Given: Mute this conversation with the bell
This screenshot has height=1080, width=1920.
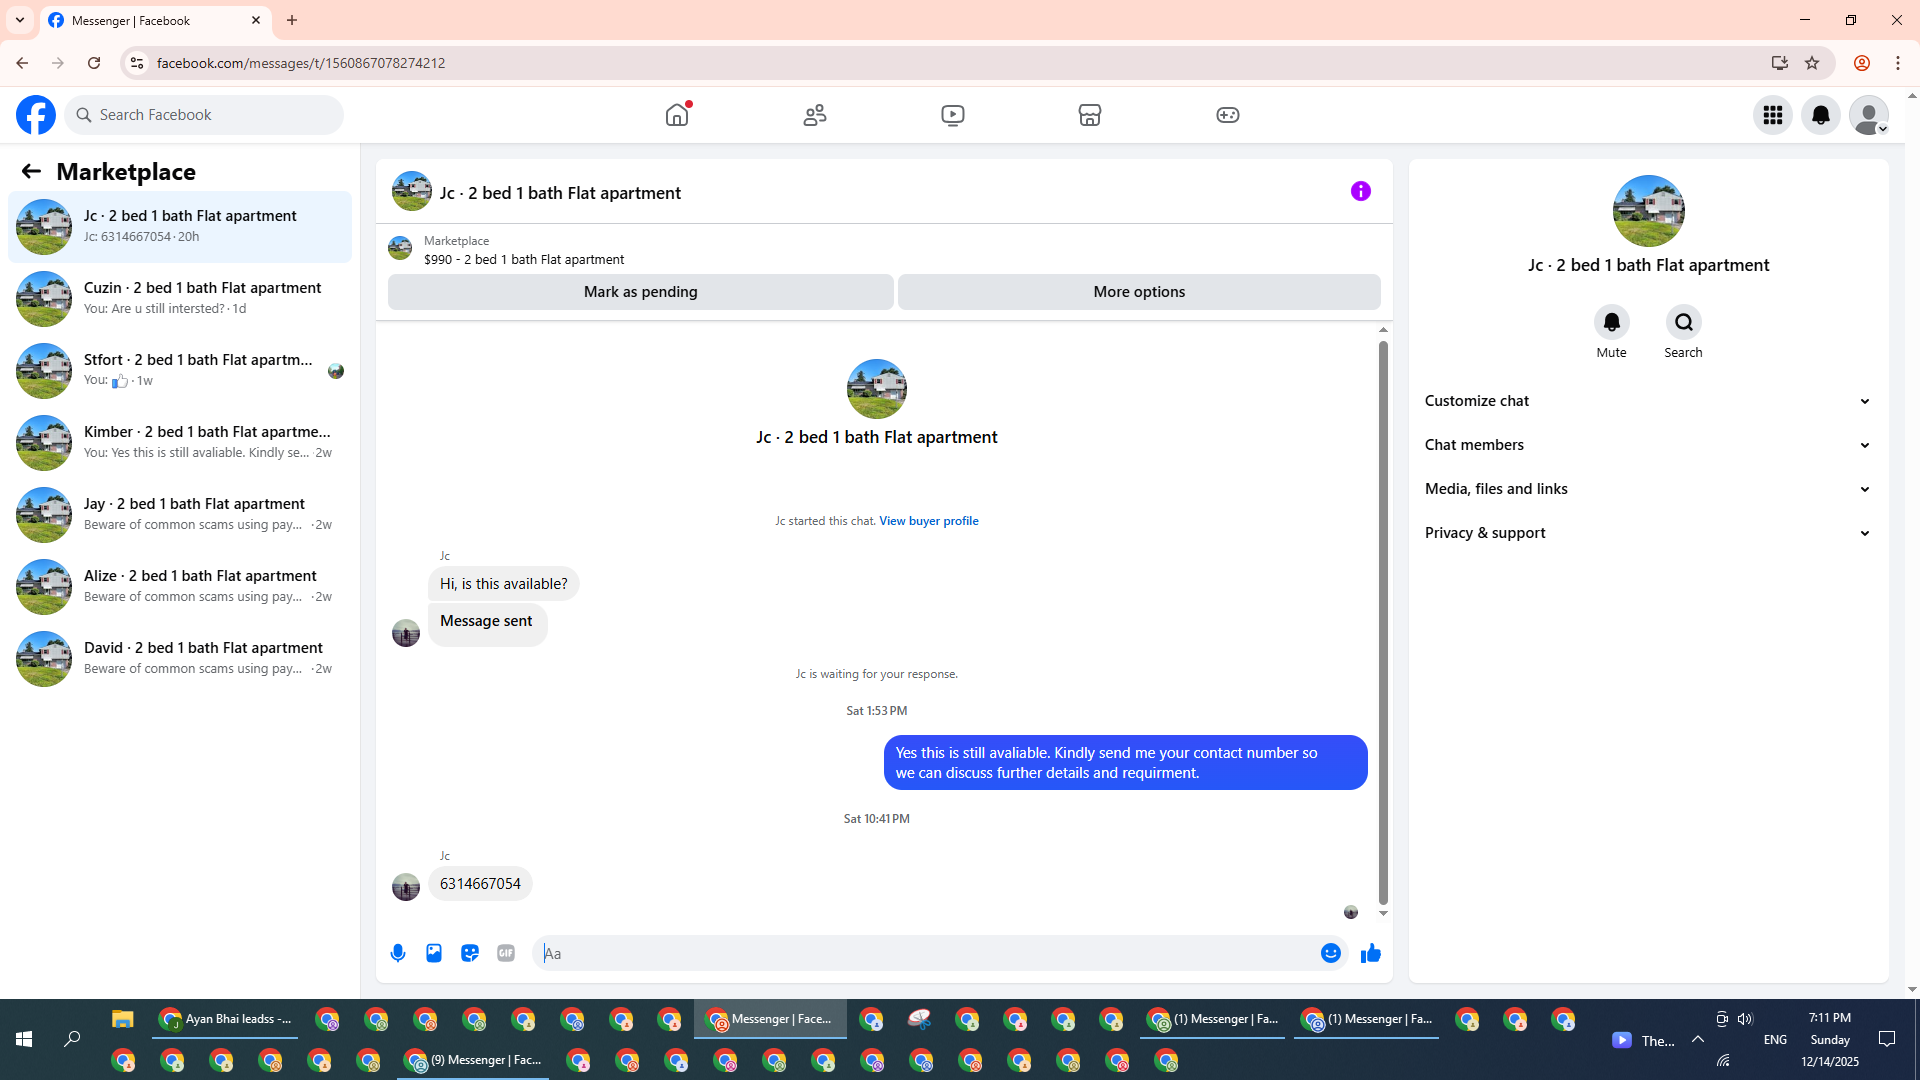Looking at the screenshot, I should pos(1611,322).
